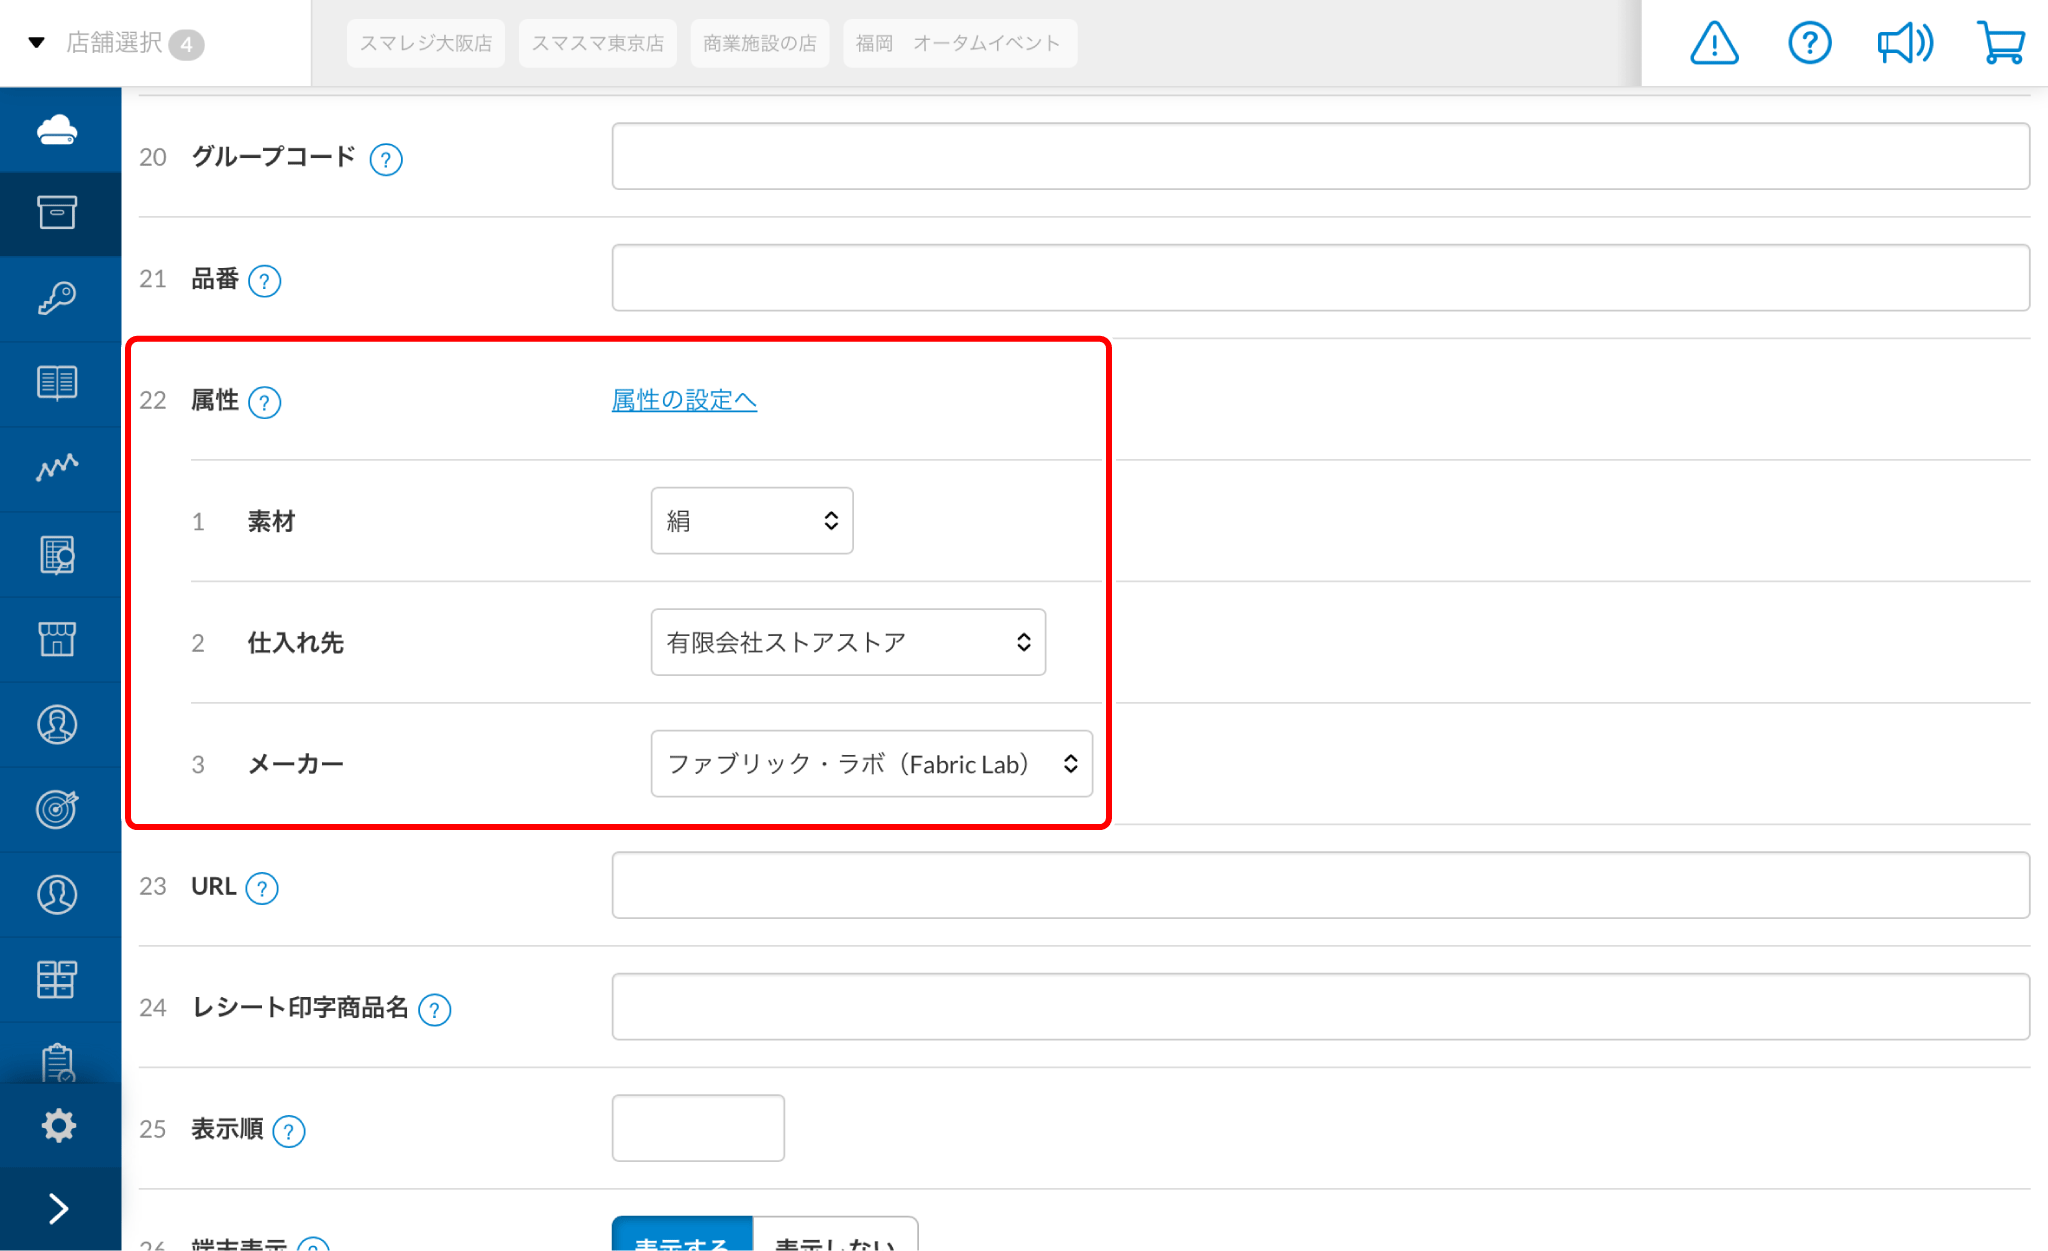Open the document search icon in sidebar
Screen dimensions: 2048x1251
58,554
